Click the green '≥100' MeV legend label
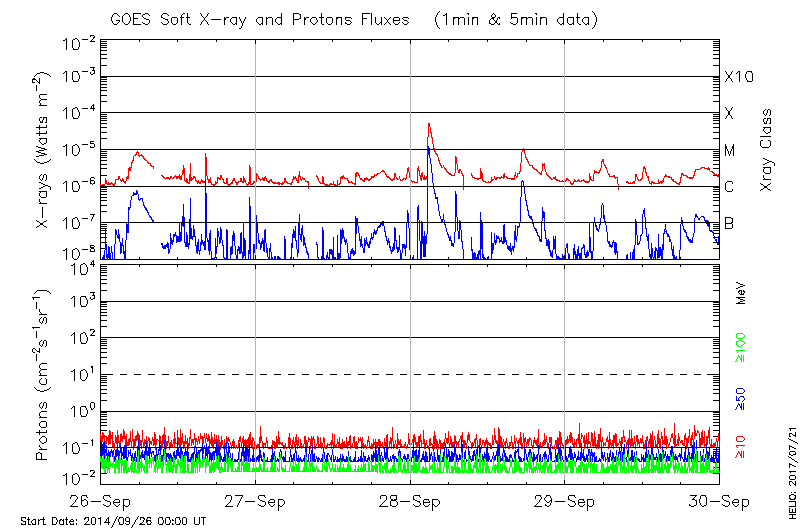Screen dimensions: 800x530 pos(741,346)
